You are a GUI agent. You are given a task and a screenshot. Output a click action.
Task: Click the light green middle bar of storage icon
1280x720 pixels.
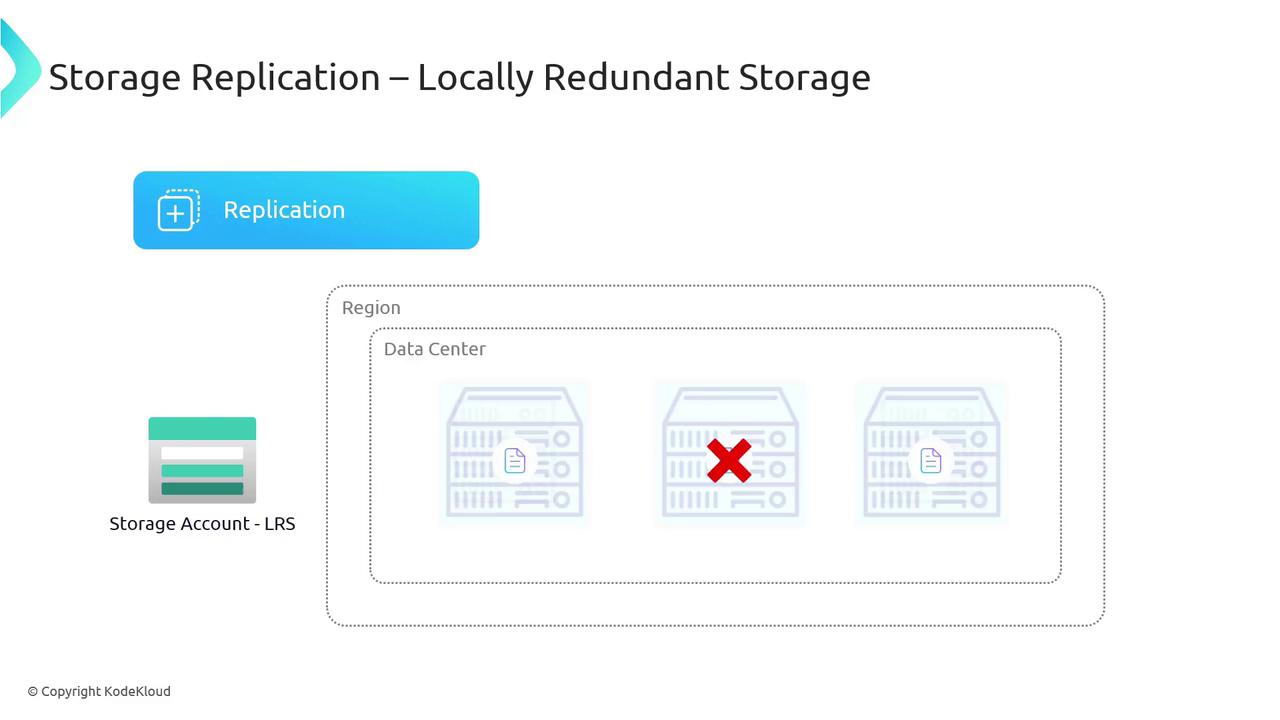tap(202, 471)
